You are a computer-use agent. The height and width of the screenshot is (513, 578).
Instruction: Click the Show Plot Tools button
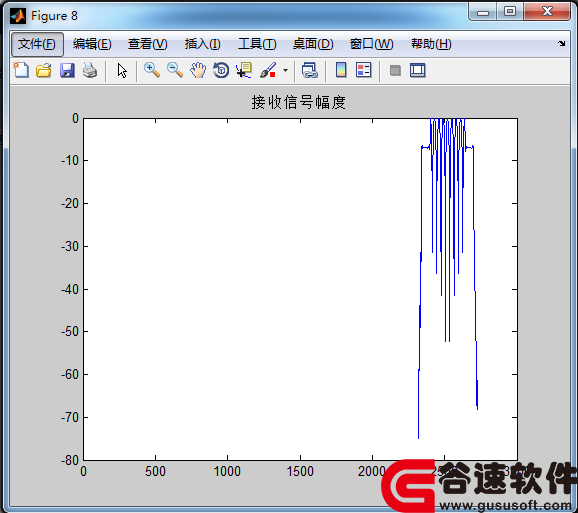point(418,70)
